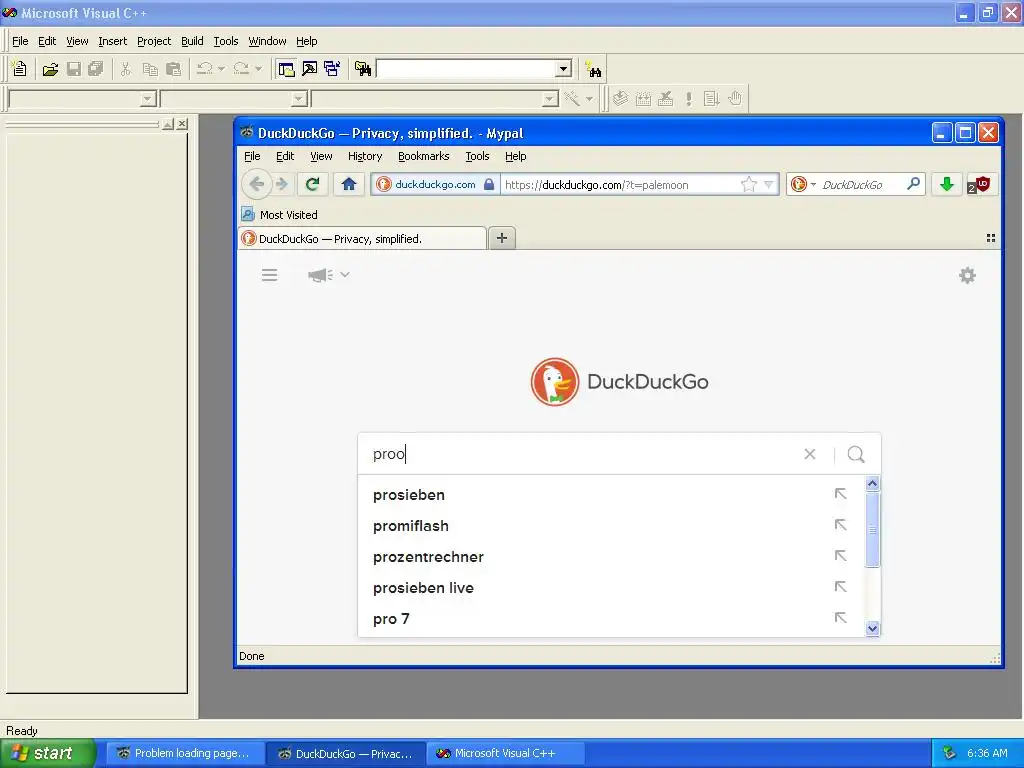The image size is (1024, 768).
Task: Click the WizardBar actions wand icon
Action: (572, 99)
